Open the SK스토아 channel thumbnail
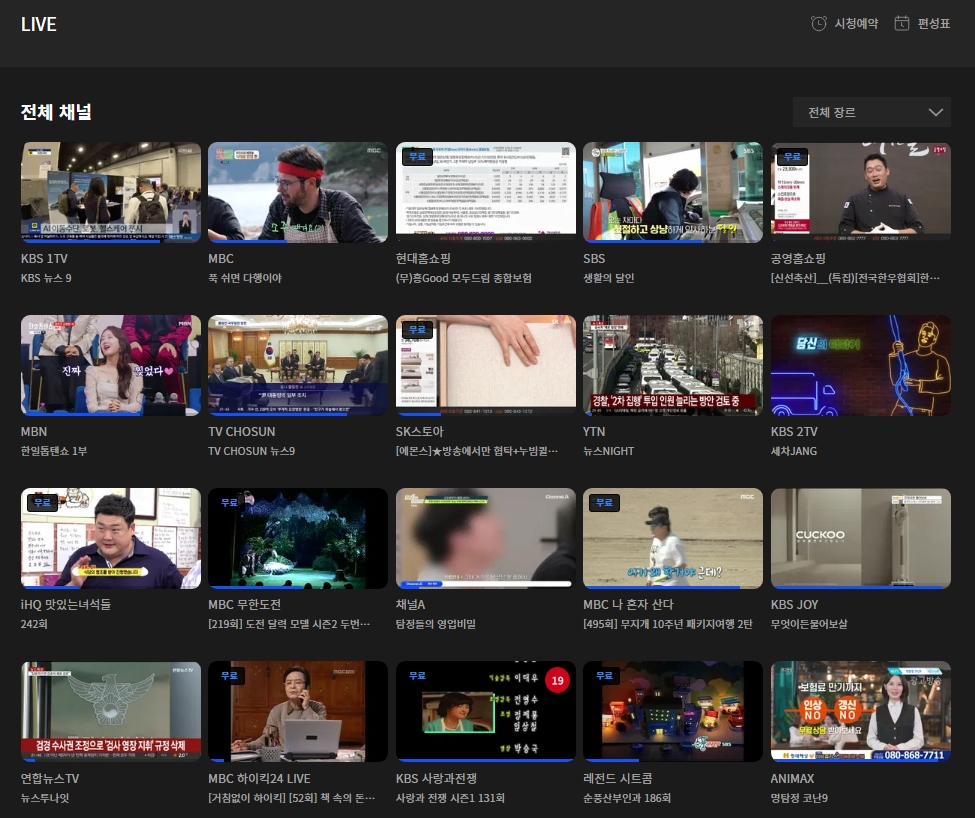975x818 pixels. tap(486, 365)
